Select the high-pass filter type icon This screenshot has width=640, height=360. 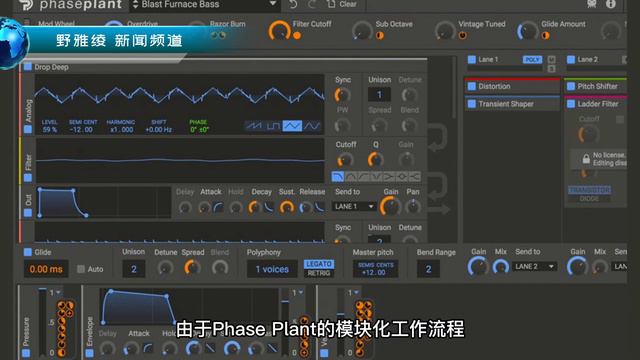363,177
